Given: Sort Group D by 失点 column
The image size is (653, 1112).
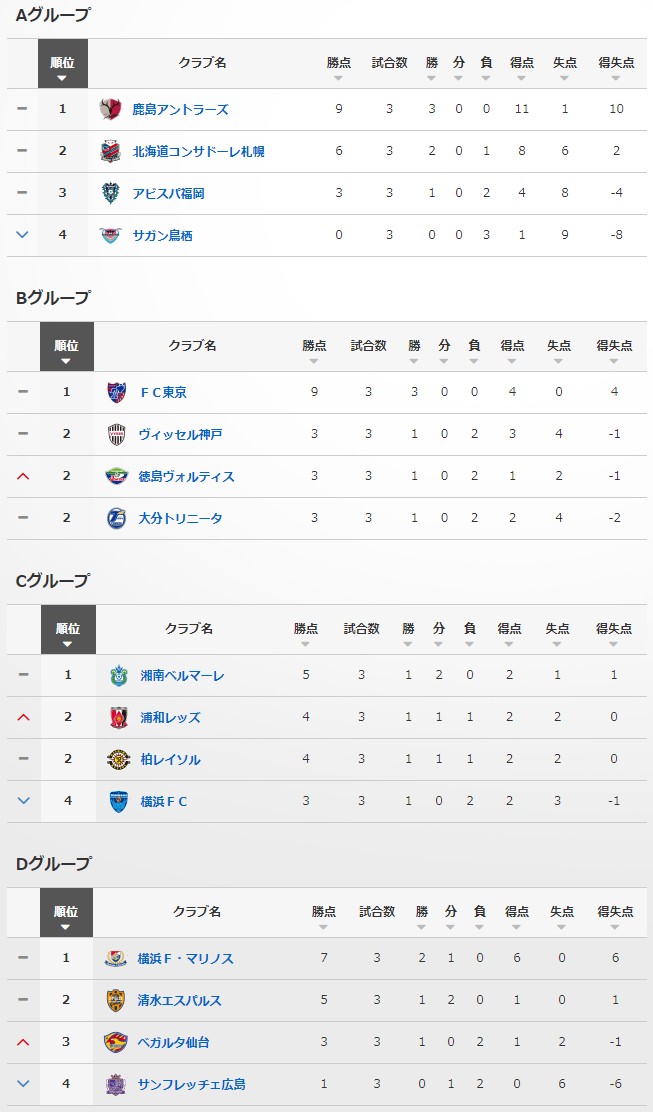Looking at the screenshot, I should pyautogui.click(x=562, y=916).
